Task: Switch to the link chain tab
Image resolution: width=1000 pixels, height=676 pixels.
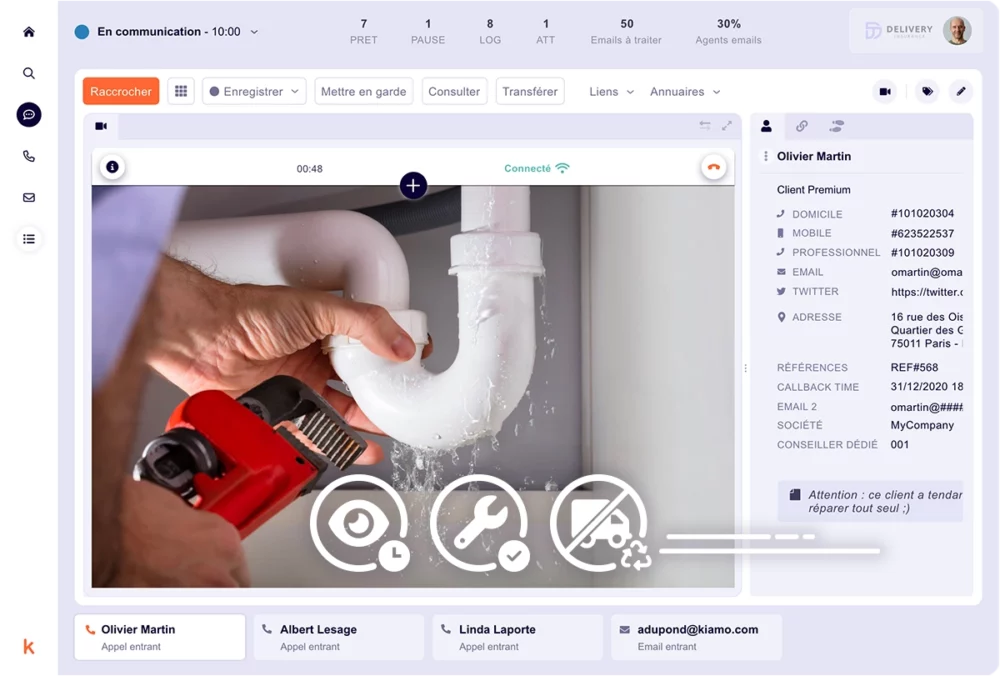Action: tap(802, 126)
